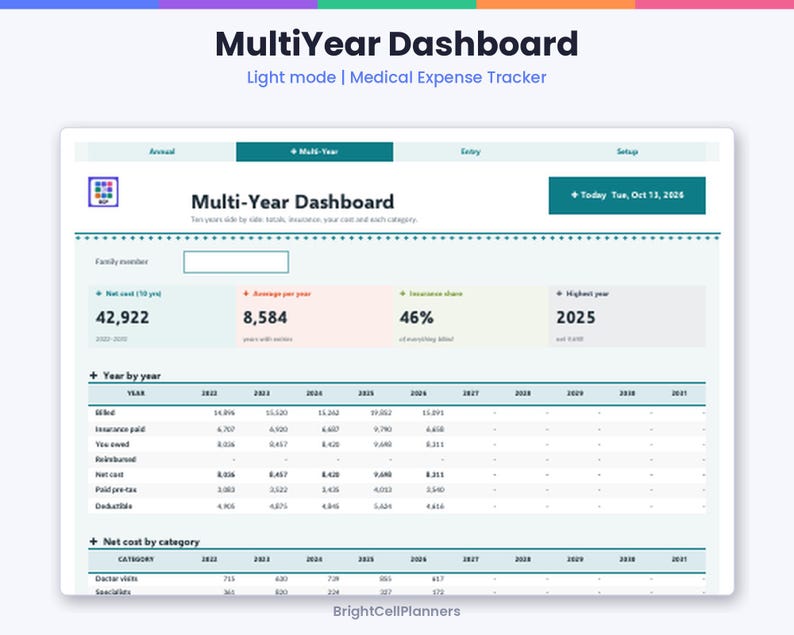Select the Billed row label

tap(105, 413)
